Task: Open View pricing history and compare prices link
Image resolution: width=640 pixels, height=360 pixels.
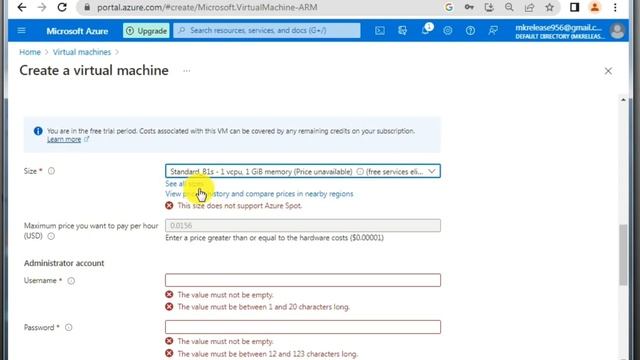Action: coord(259,194)
